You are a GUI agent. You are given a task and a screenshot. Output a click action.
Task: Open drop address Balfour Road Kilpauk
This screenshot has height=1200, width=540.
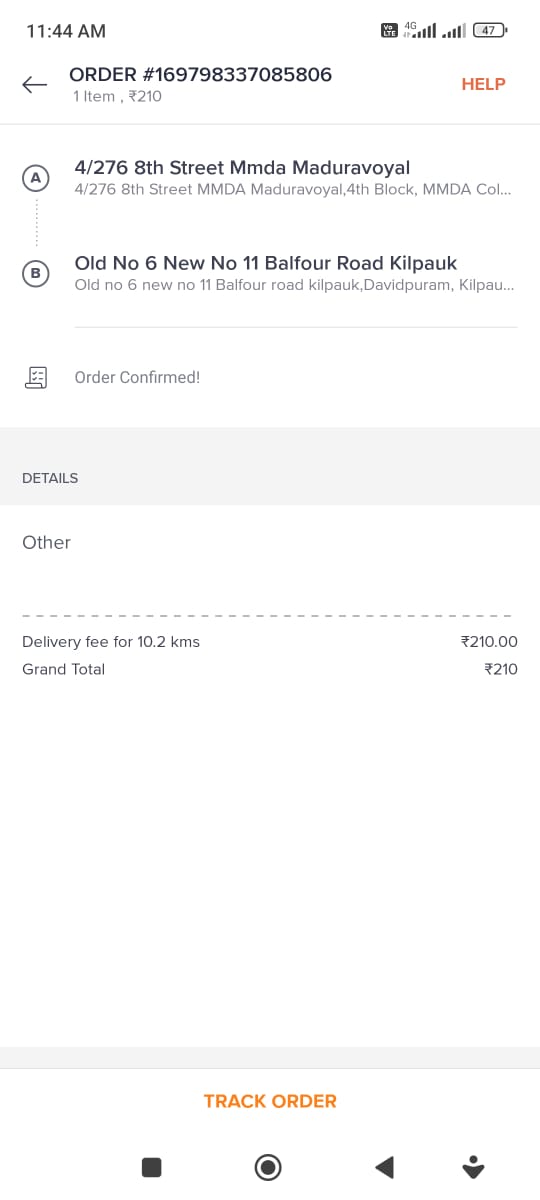point(295,273)
